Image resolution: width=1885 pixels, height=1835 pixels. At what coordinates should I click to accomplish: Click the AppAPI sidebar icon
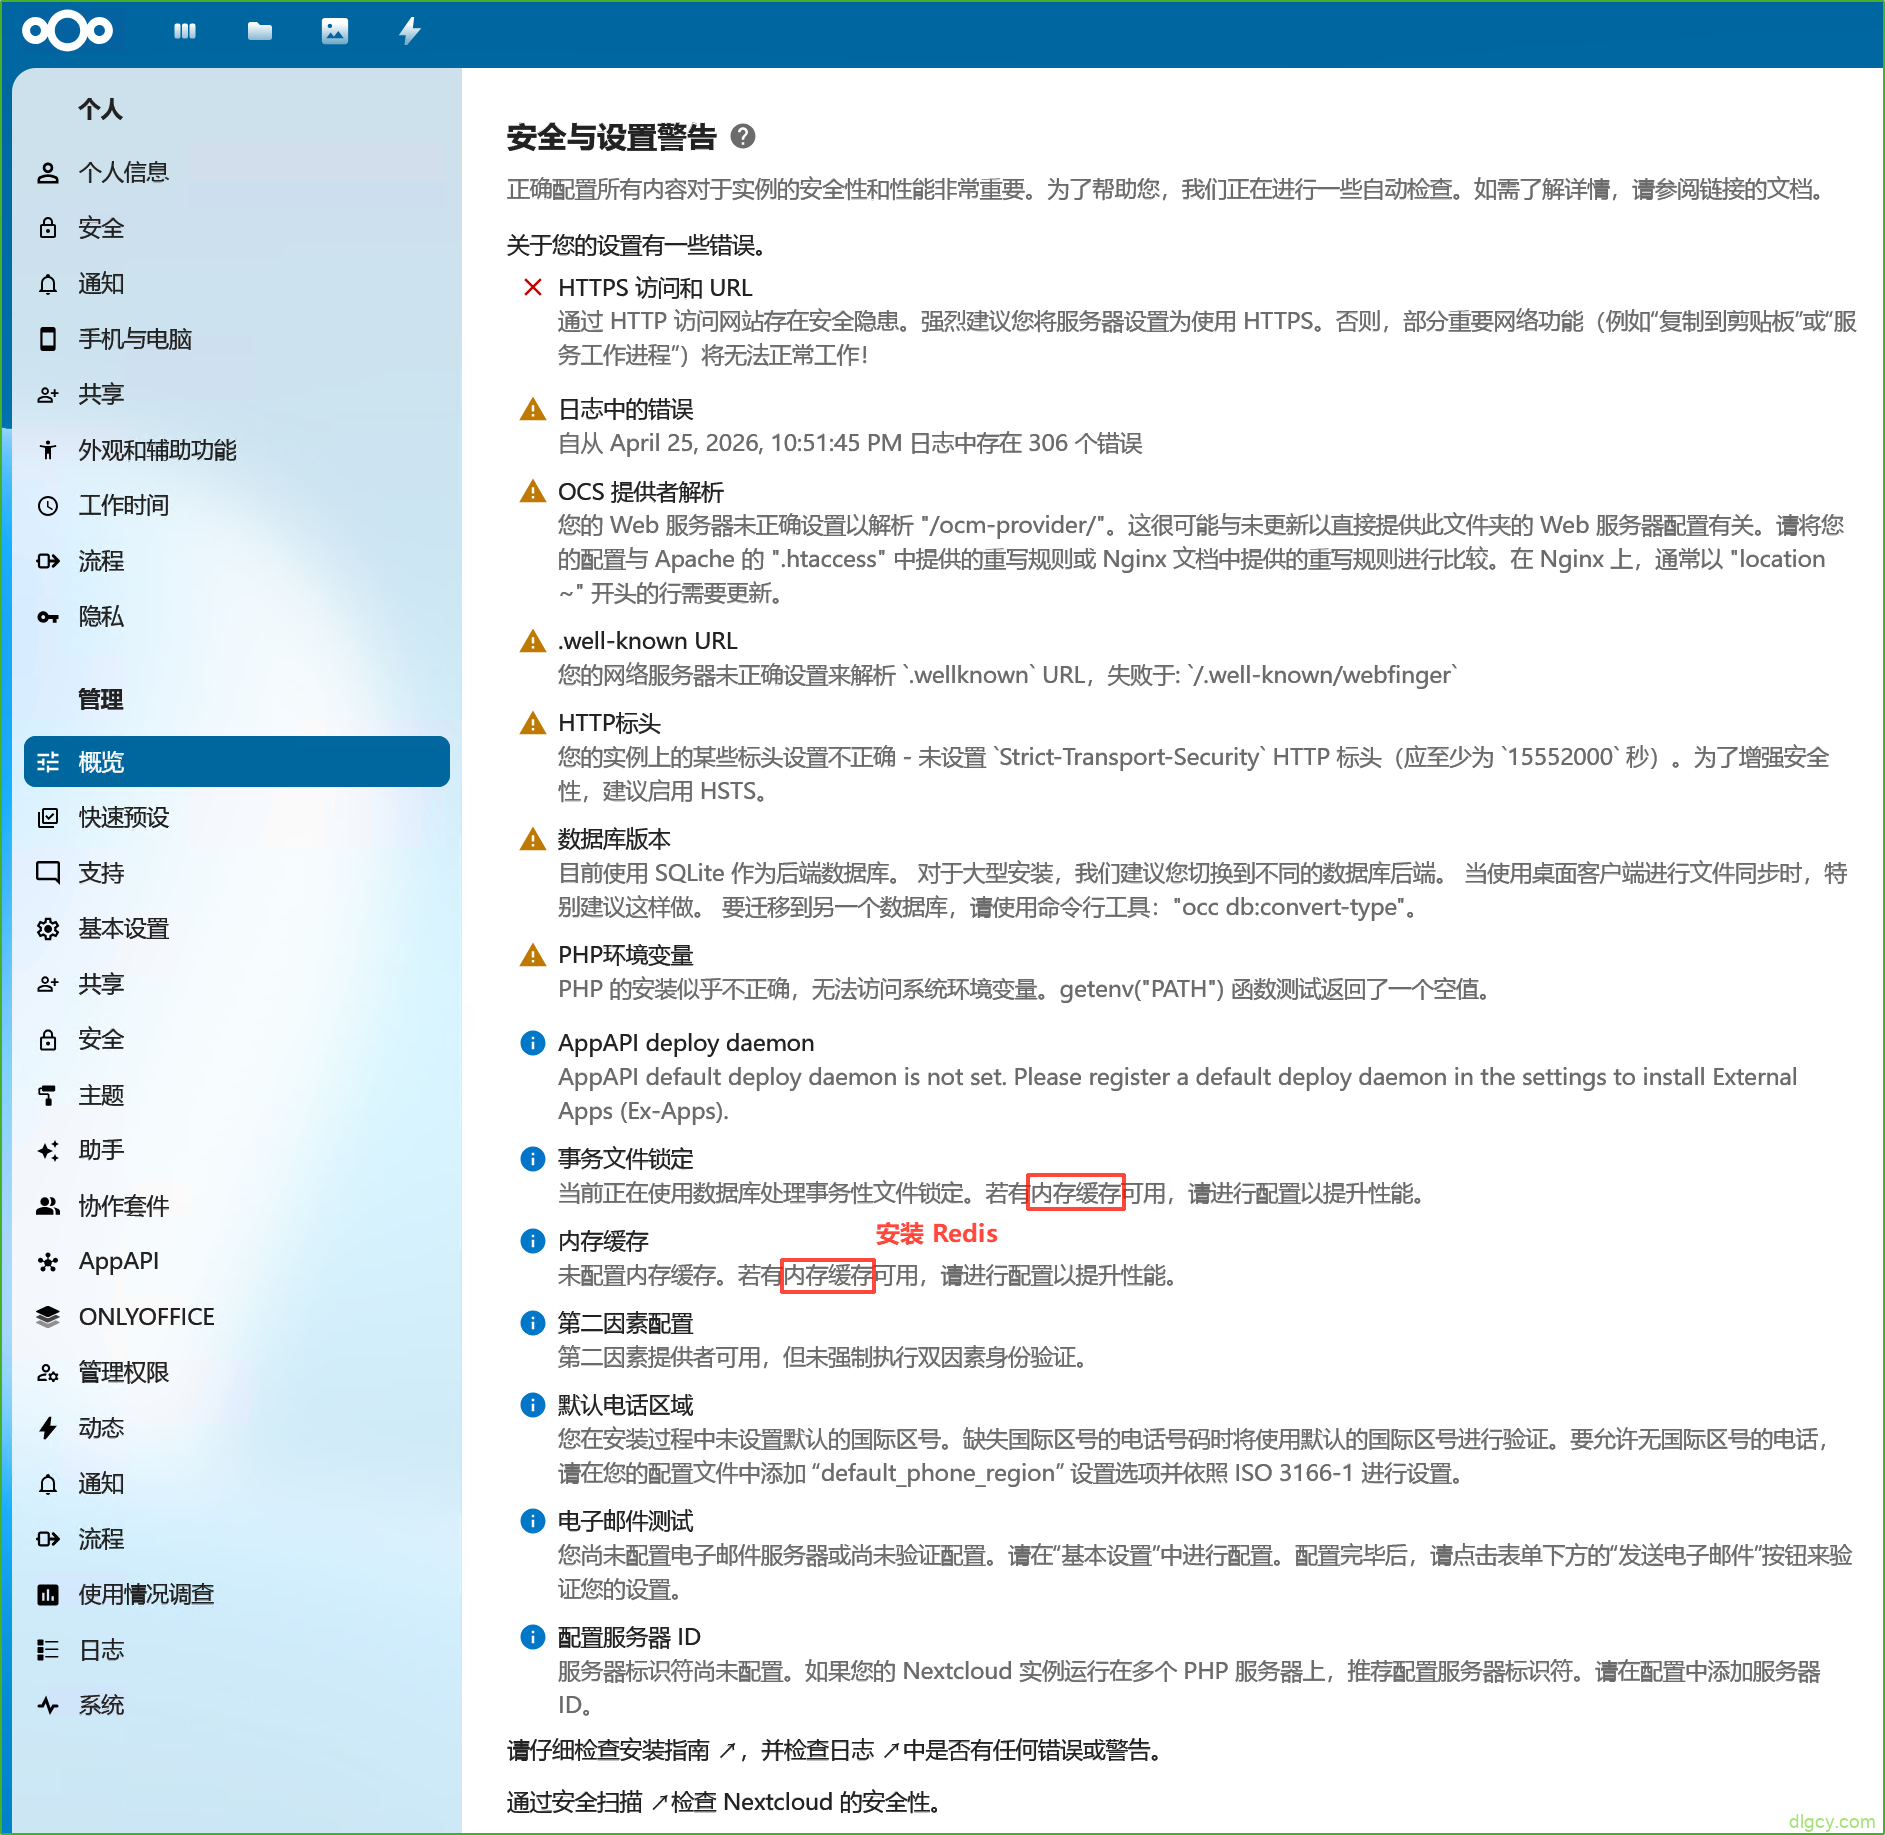[48, 1262]
